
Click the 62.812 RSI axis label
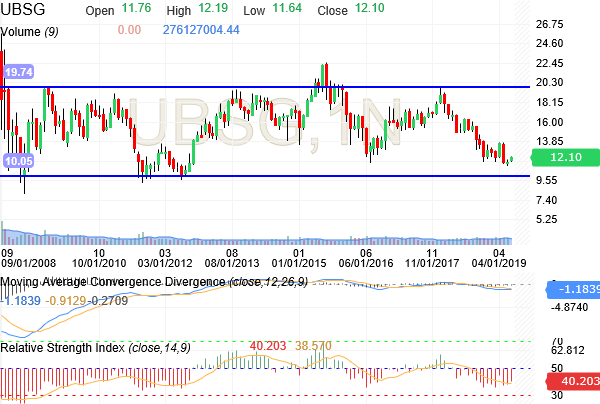[568, 350]
